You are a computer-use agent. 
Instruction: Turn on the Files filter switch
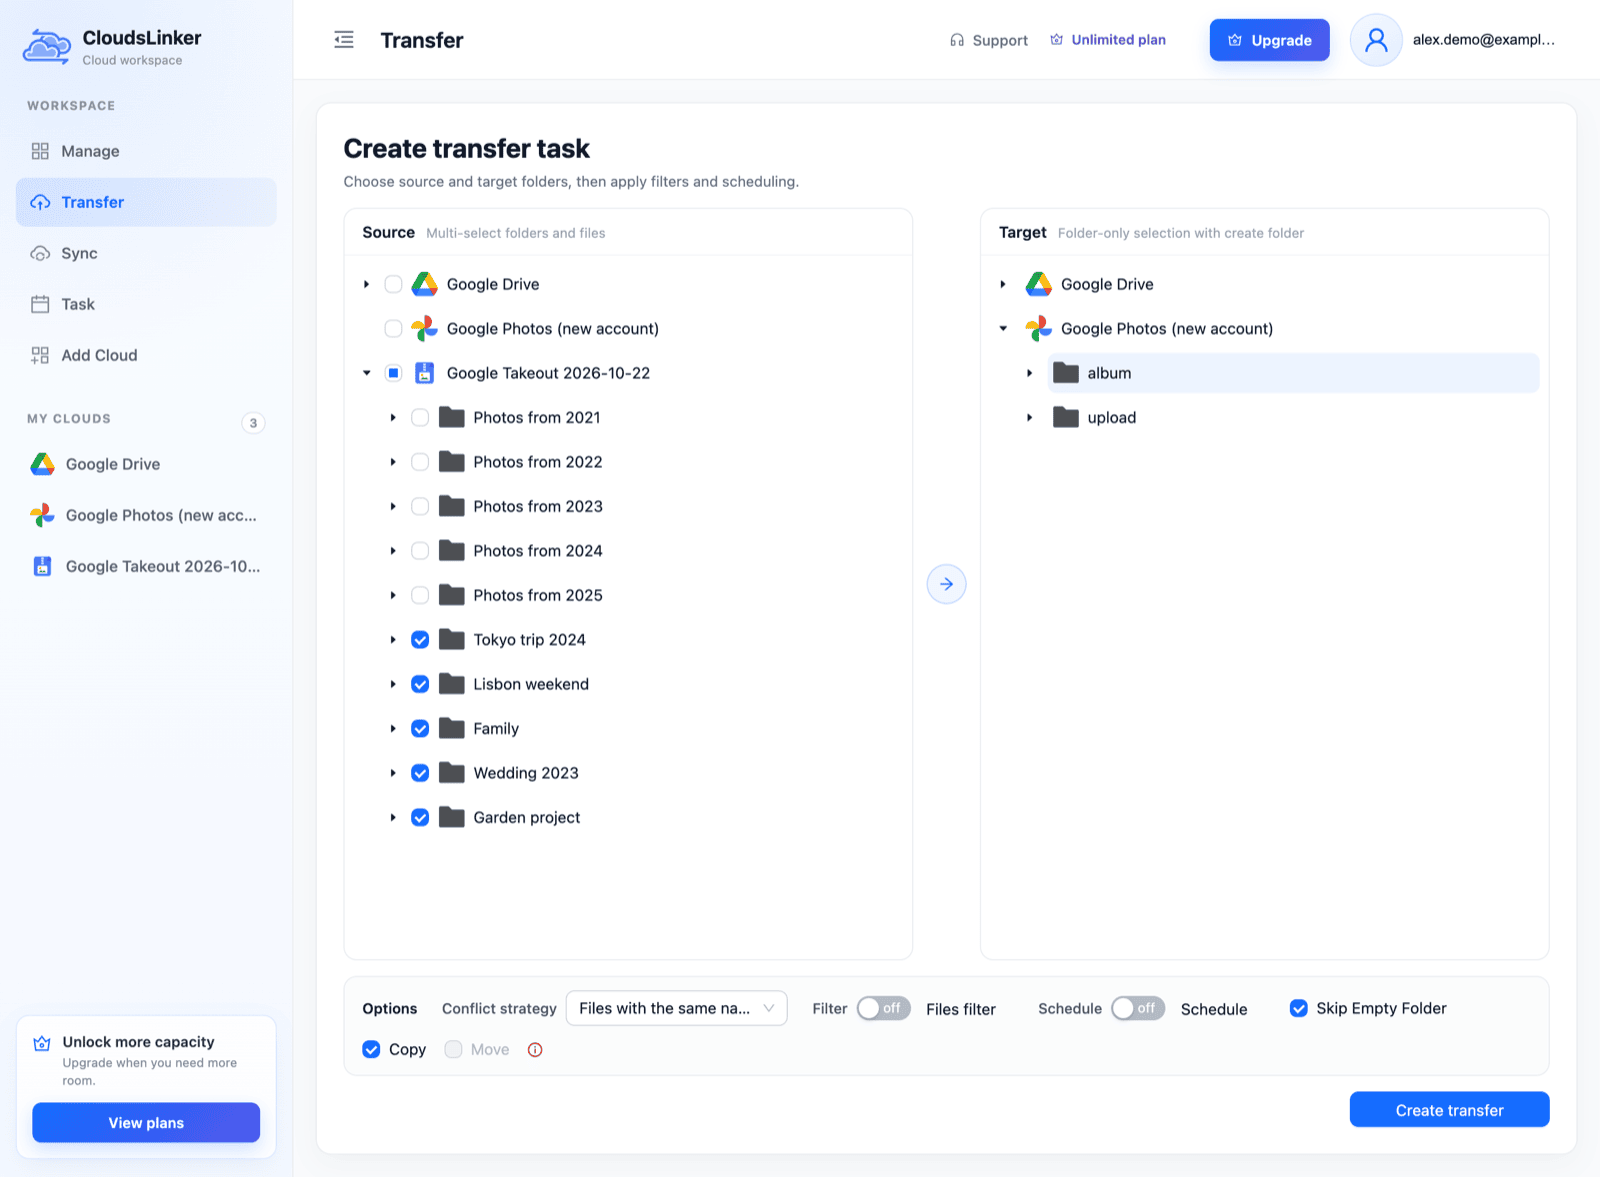tap(884, 1008)
